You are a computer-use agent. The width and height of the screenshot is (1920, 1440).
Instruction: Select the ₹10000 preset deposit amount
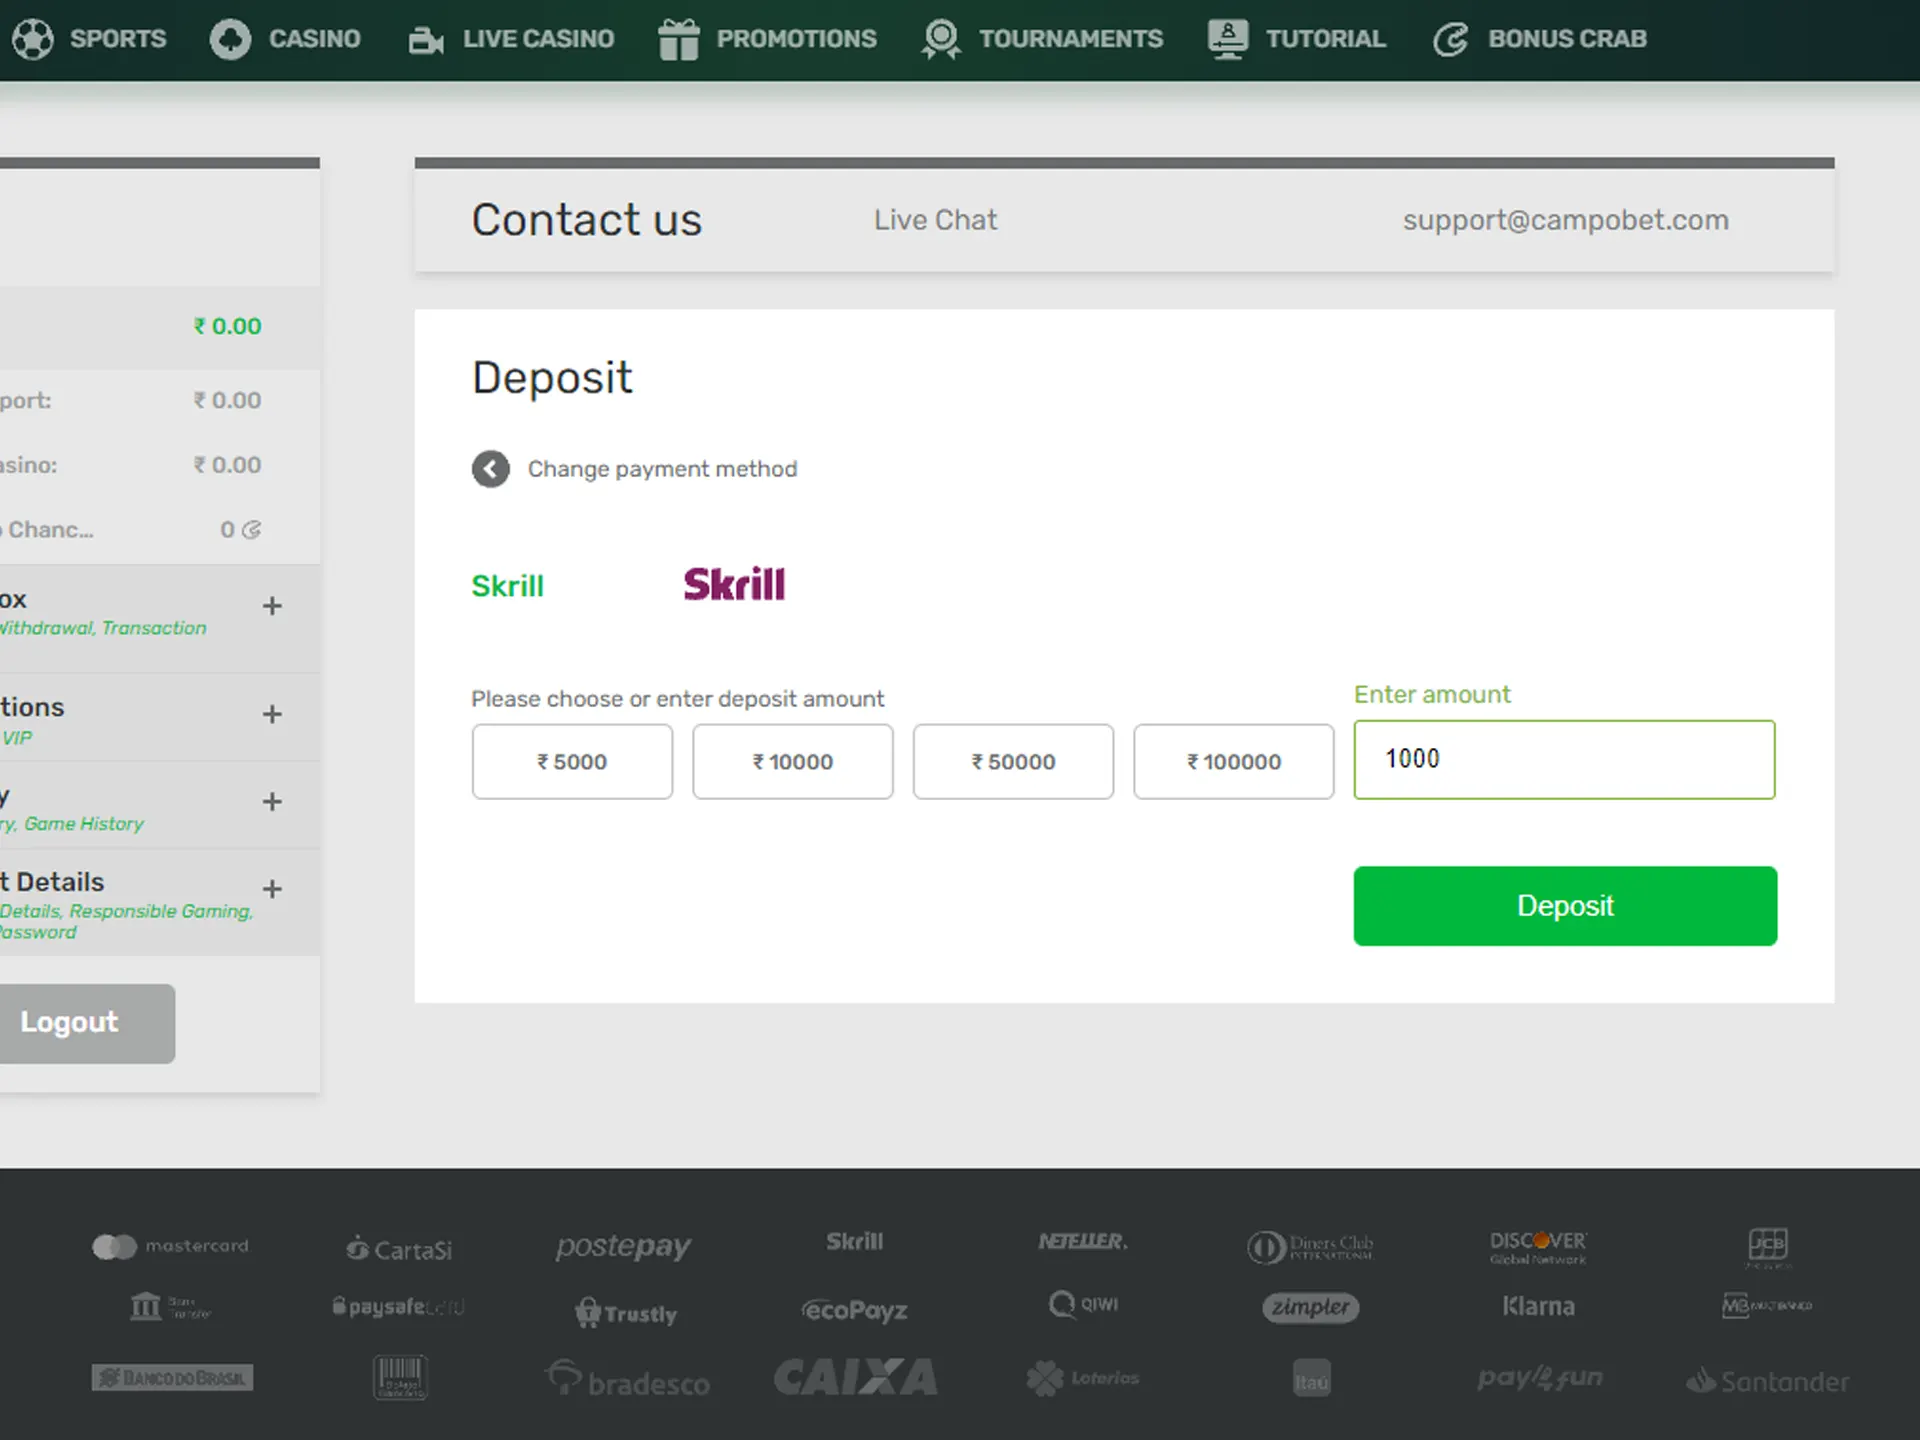(x=792, y=761)
